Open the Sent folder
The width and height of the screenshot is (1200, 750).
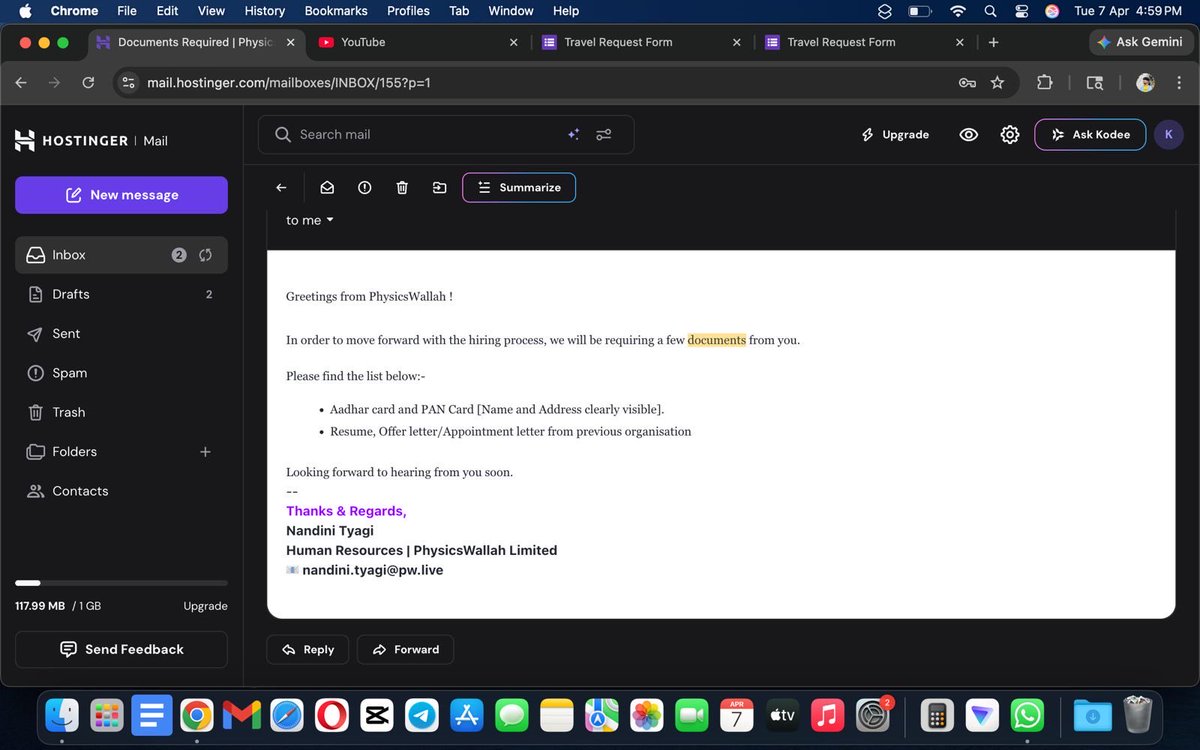pos(121,333)
